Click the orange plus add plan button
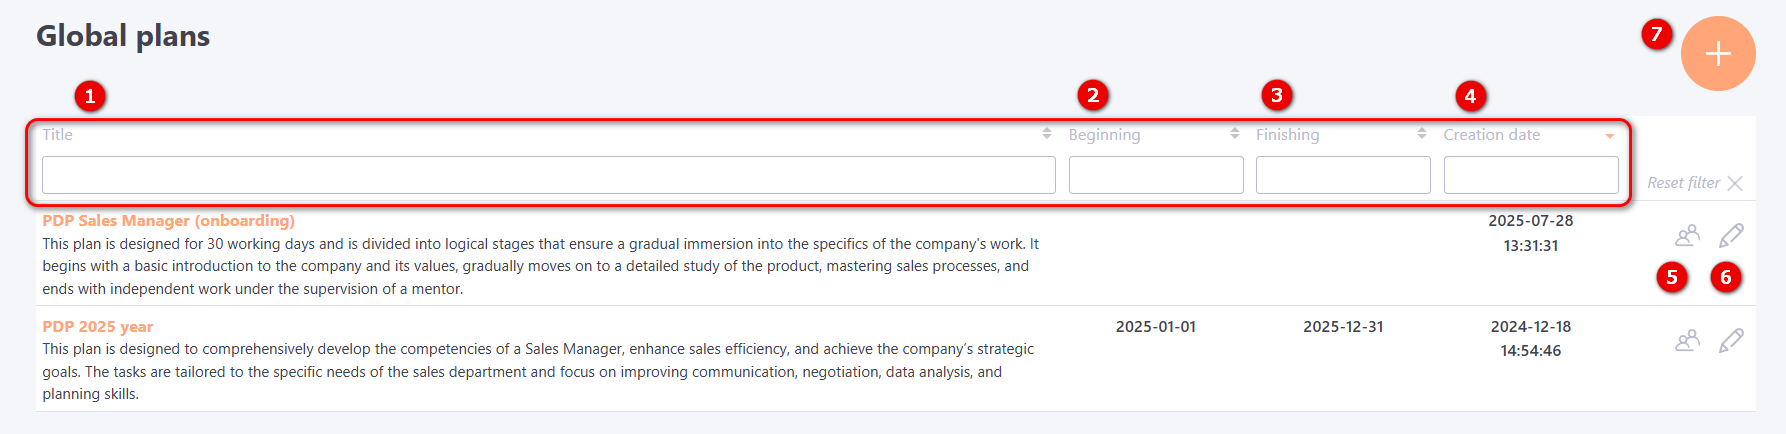The width and height of the screenshot is (1786, 434). tap(1718, 54)
